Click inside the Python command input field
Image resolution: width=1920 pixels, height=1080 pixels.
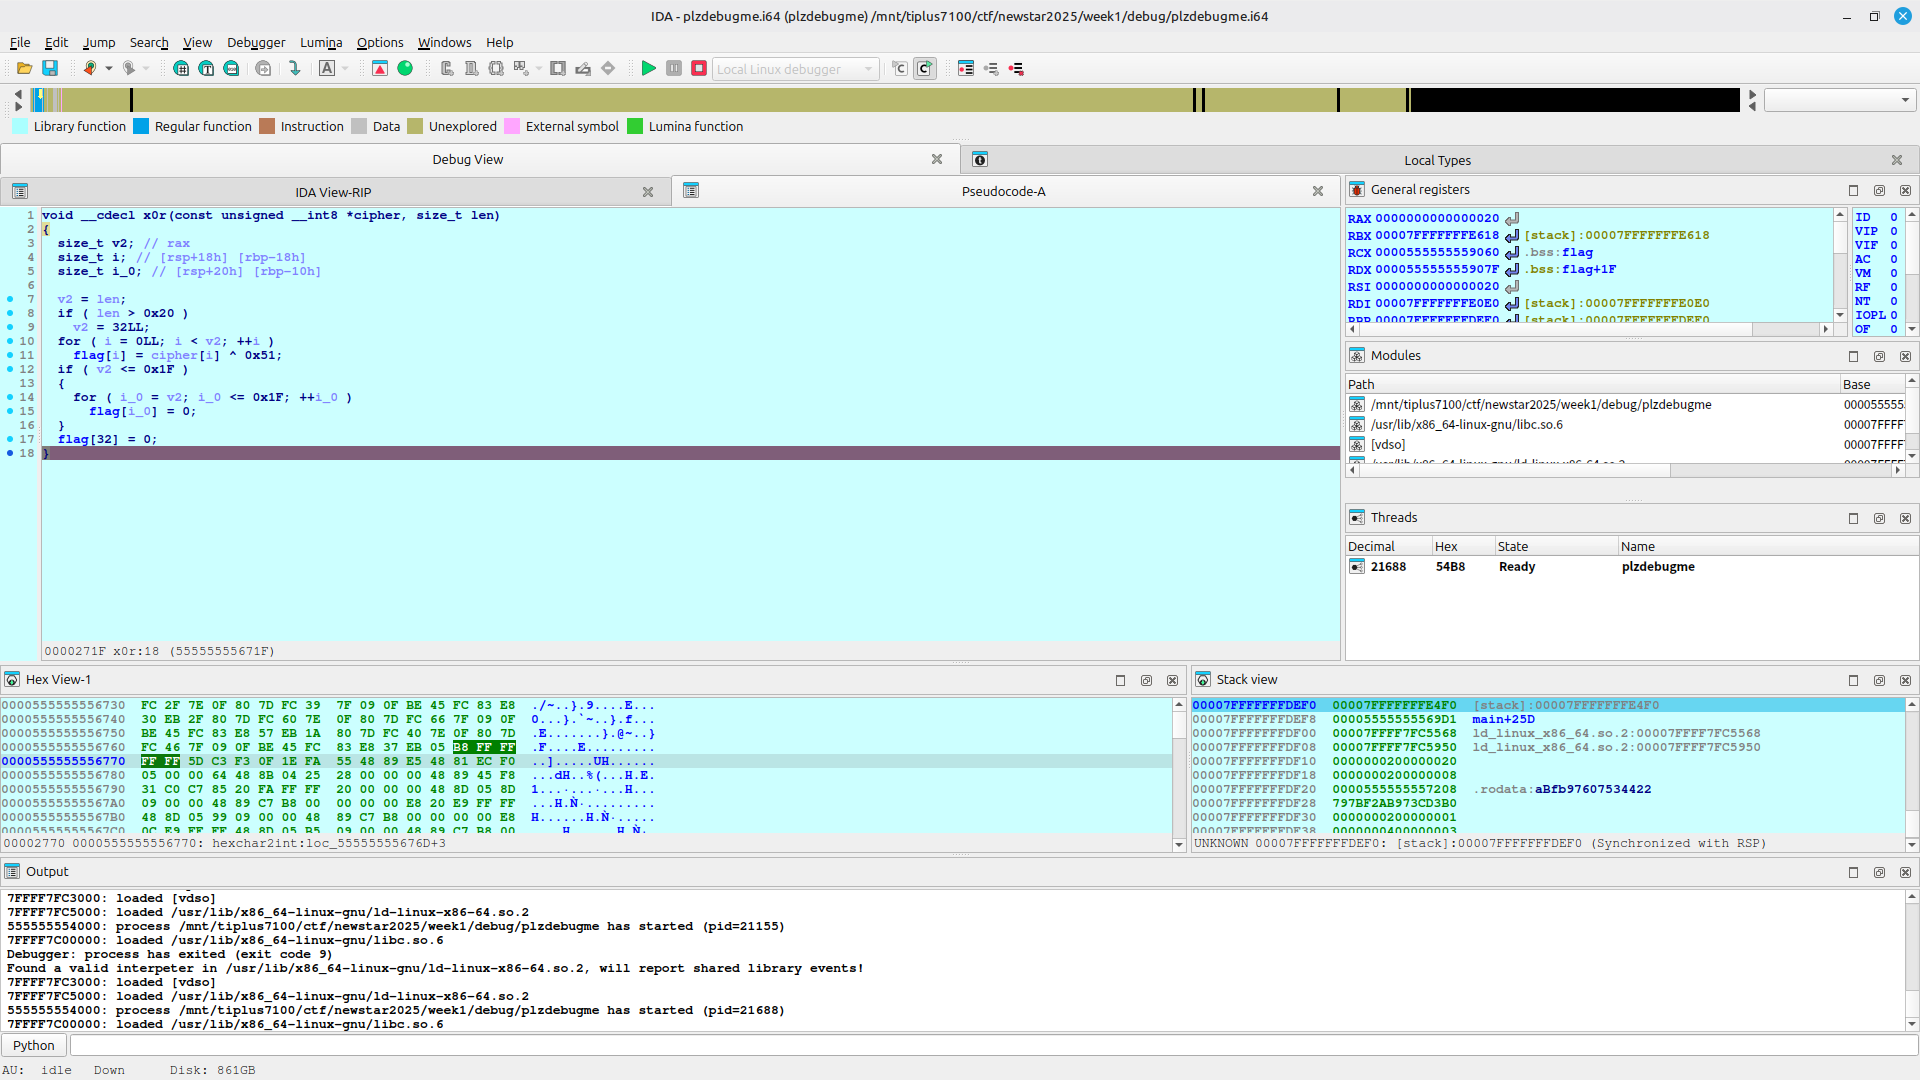[x=990, y=1045]
